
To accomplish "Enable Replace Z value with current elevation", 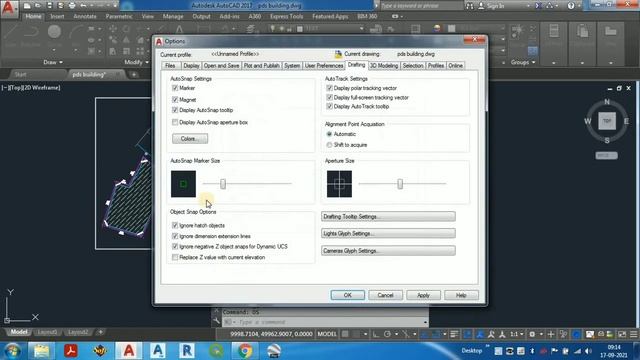I will (175, 258).
